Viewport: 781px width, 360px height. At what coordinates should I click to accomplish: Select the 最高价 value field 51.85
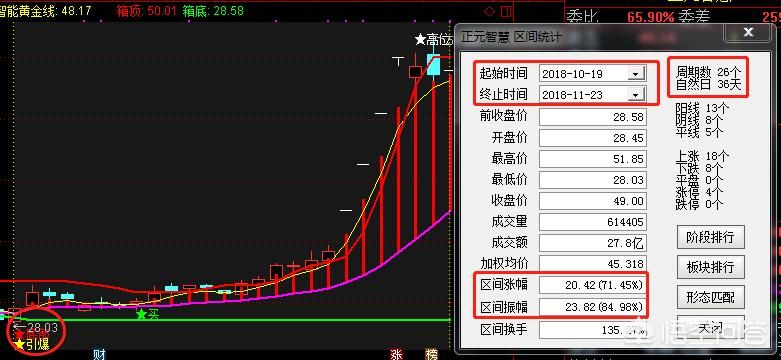pyautogui.click(x=592, y=160)
